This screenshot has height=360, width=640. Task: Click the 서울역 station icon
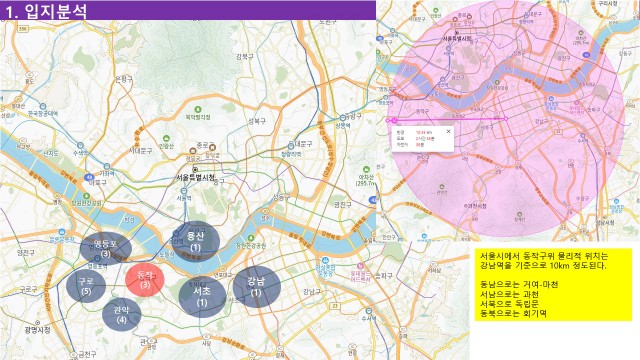click(x=184, y=191)
